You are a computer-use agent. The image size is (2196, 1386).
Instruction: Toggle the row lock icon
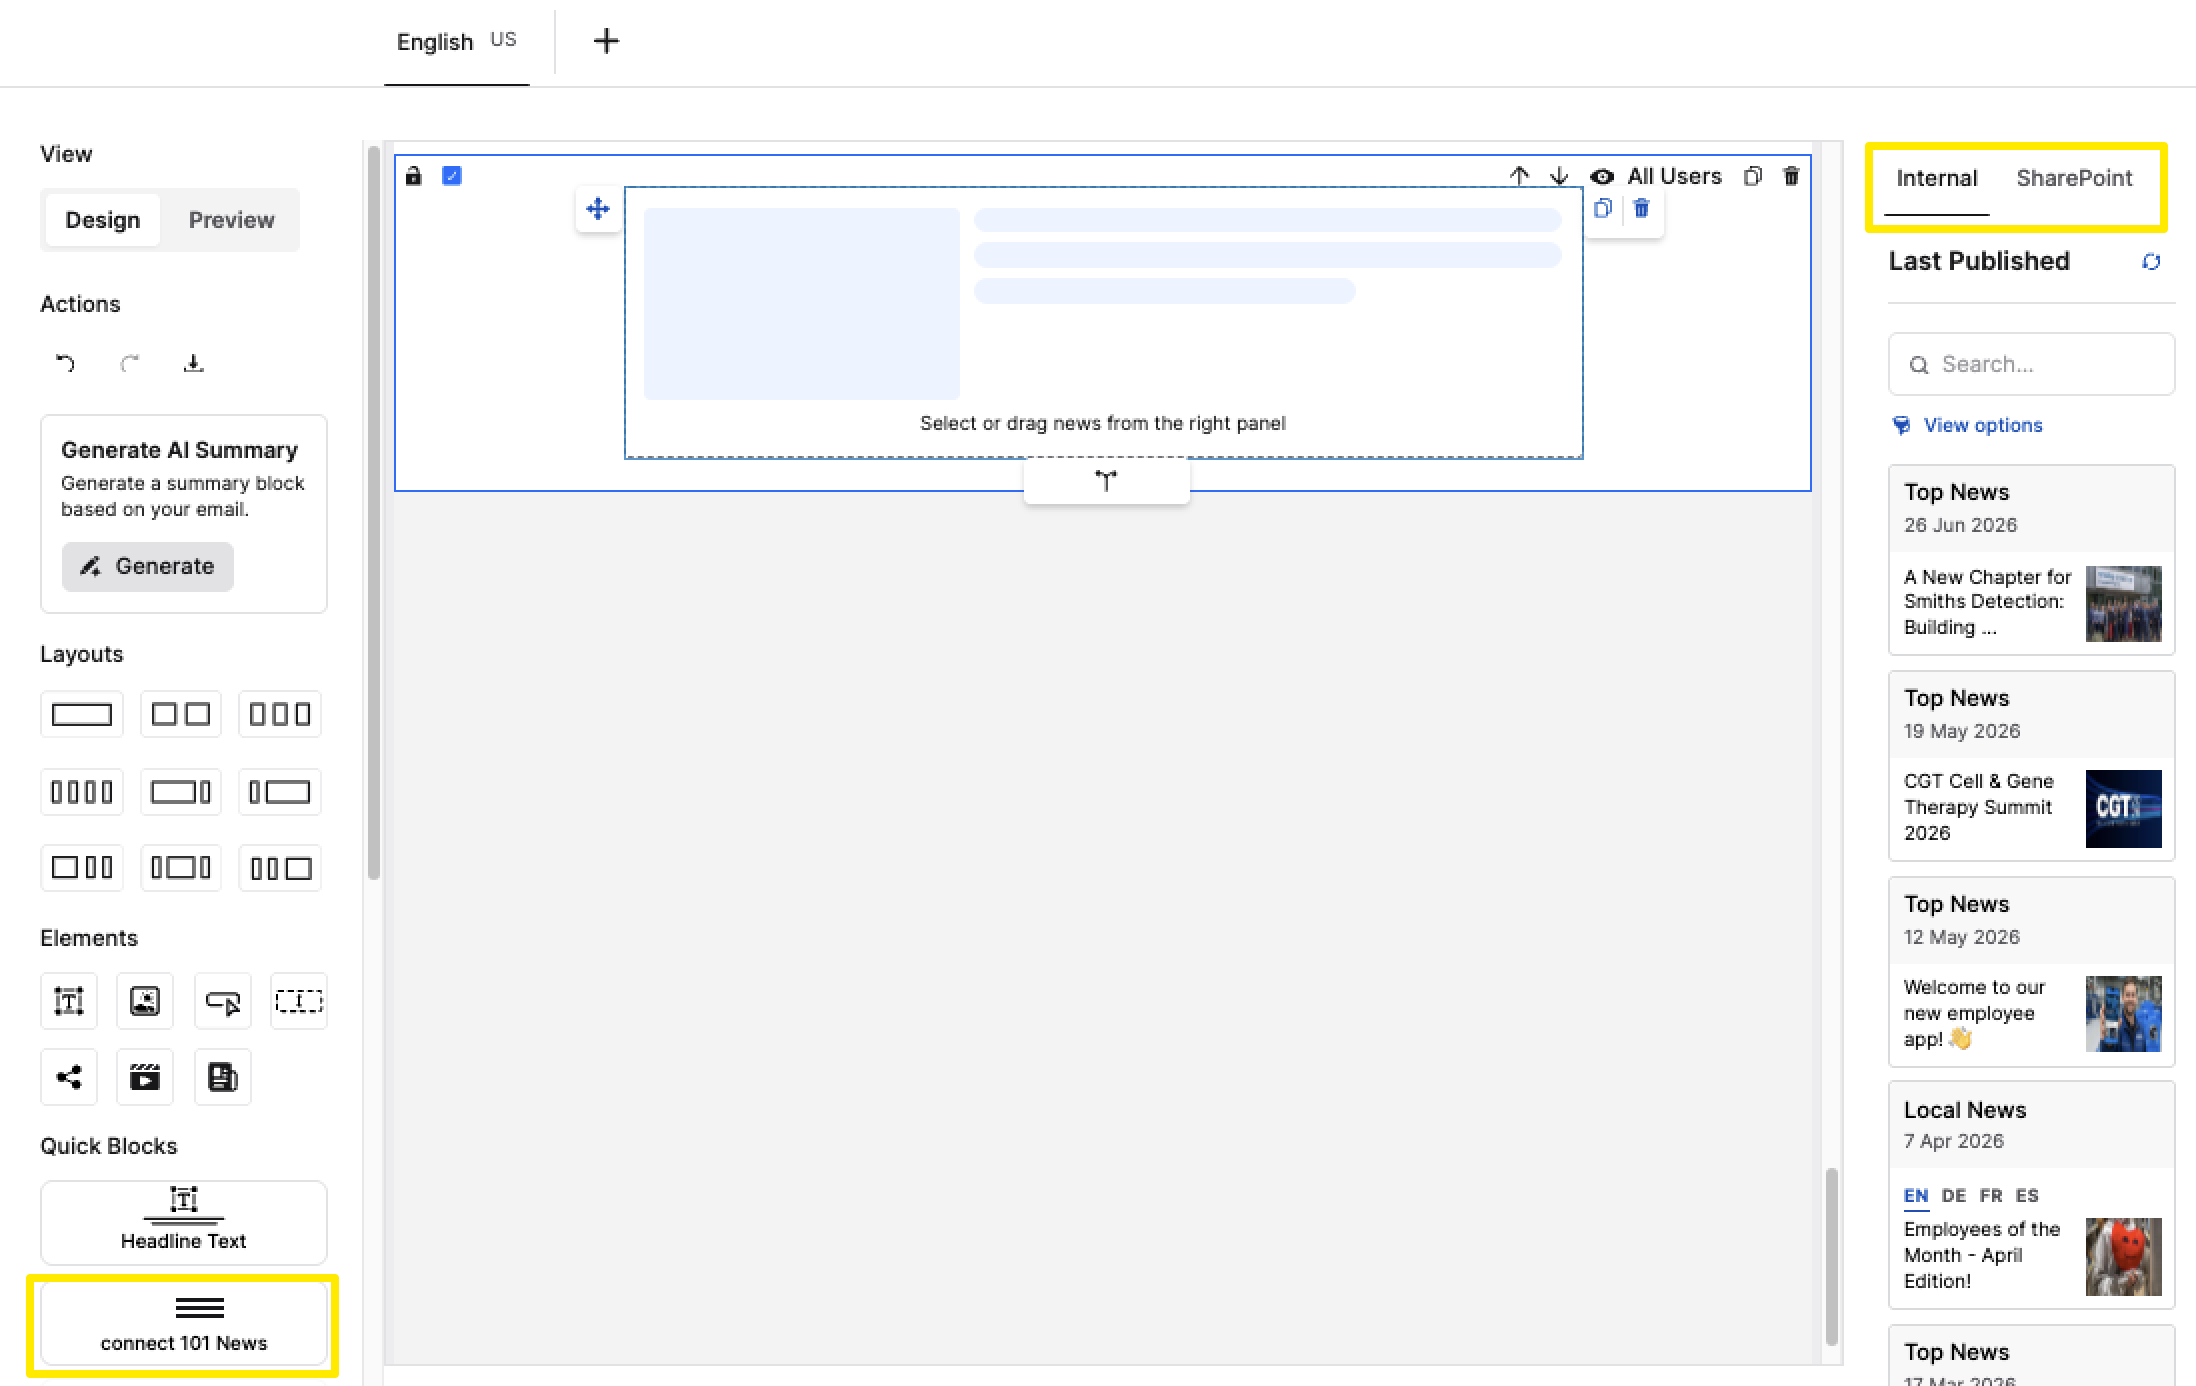tap(413, 176)
